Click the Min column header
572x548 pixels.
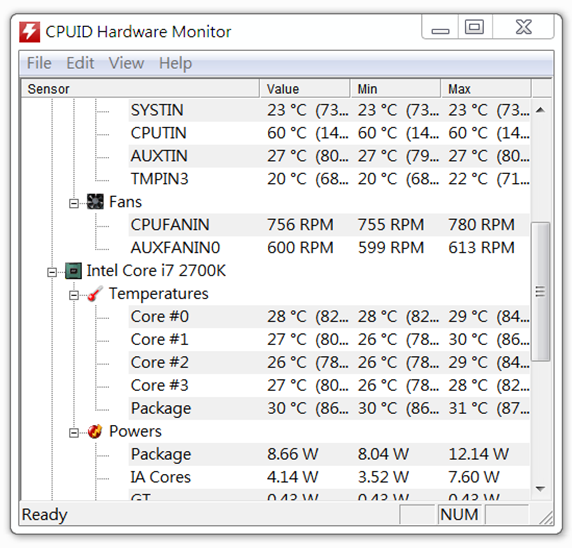coord(395,89)
